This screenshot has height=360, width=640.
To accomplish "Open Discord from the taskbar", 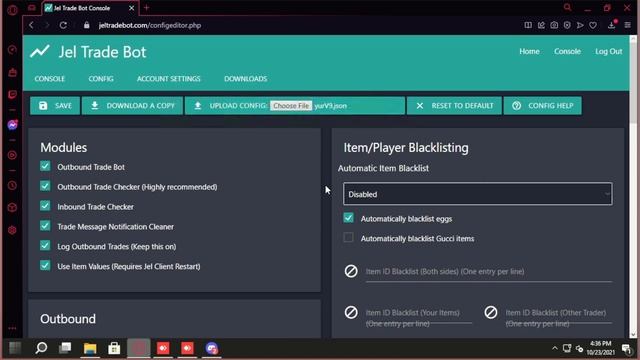I will tap(211, 348).
